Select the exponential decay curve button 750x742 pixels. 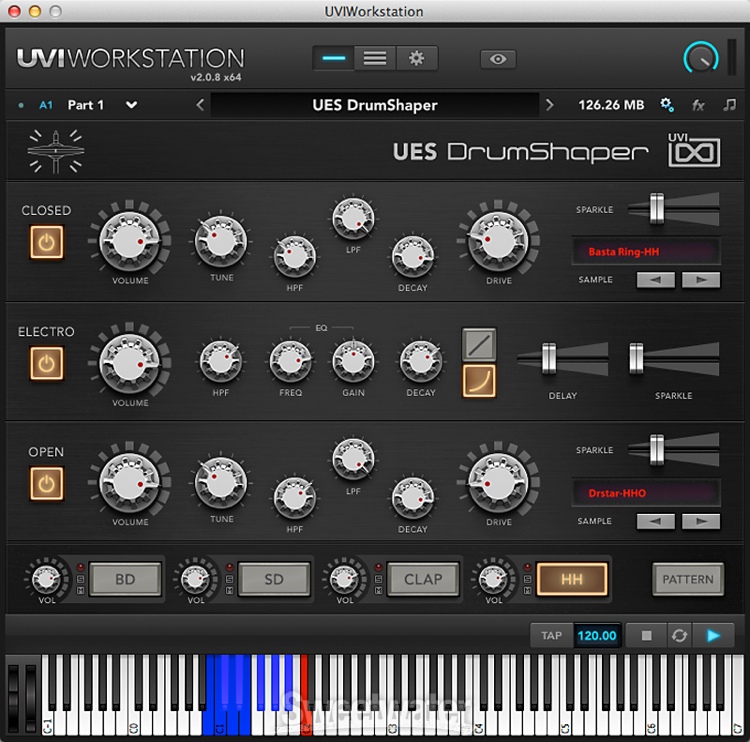(x=479, y=381)
